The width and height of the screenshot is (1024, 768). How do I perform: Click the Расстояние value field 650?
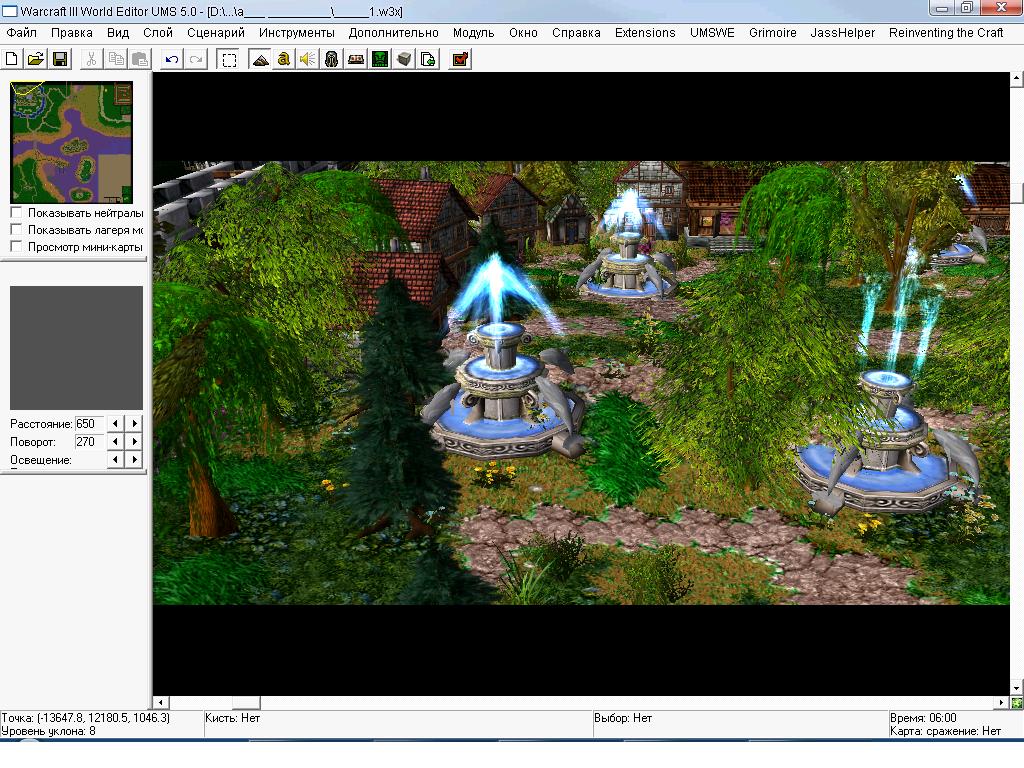click(x=89, y=423)
